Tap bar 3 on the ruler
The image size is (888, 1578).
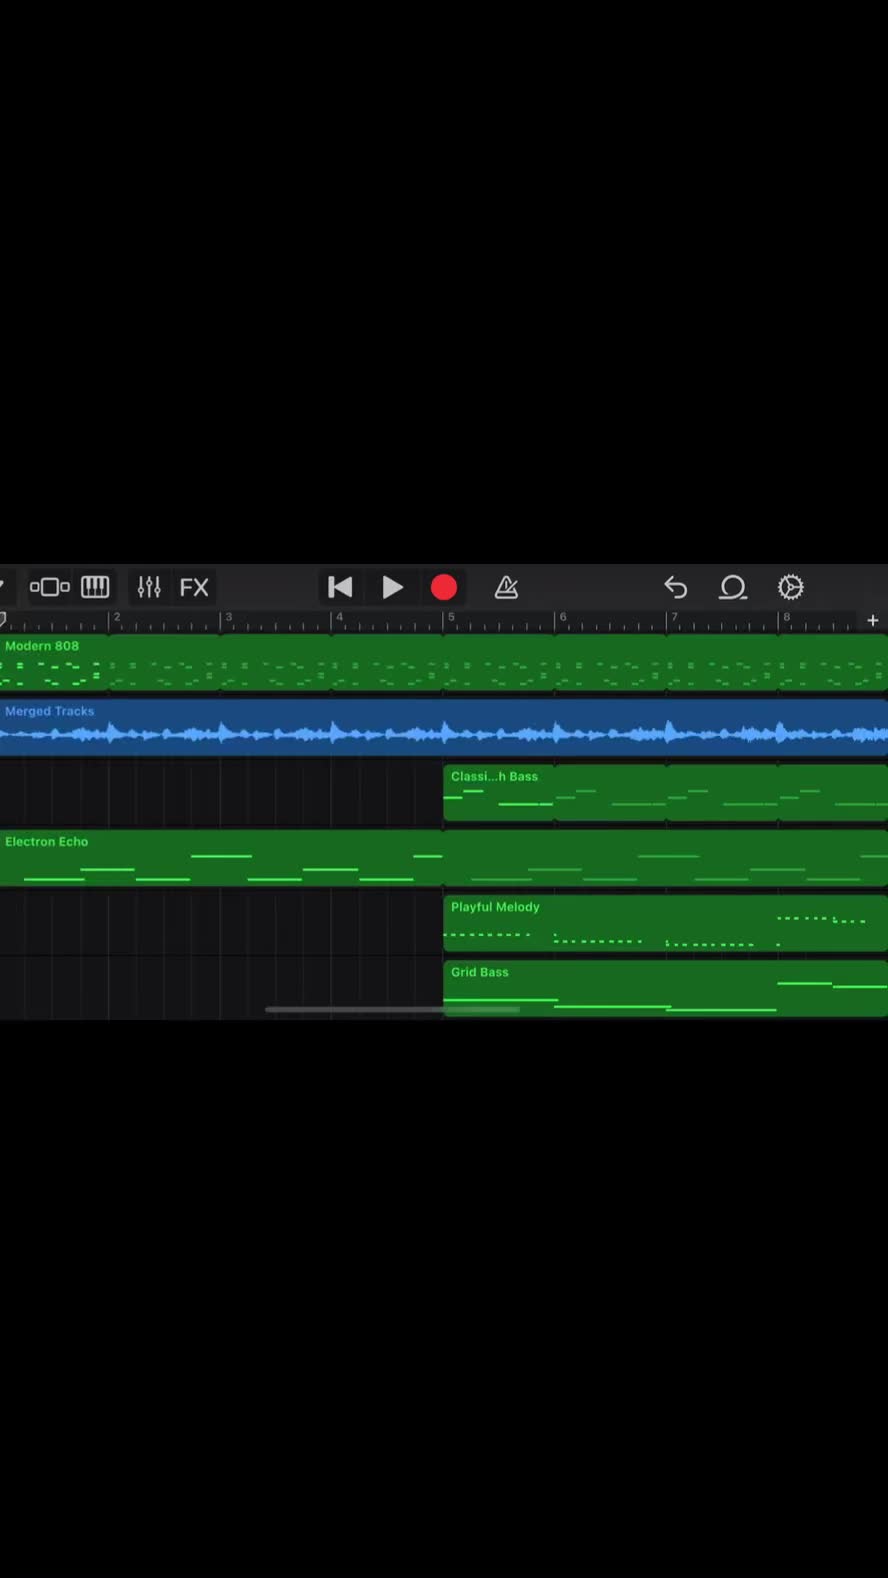(229, 618)
